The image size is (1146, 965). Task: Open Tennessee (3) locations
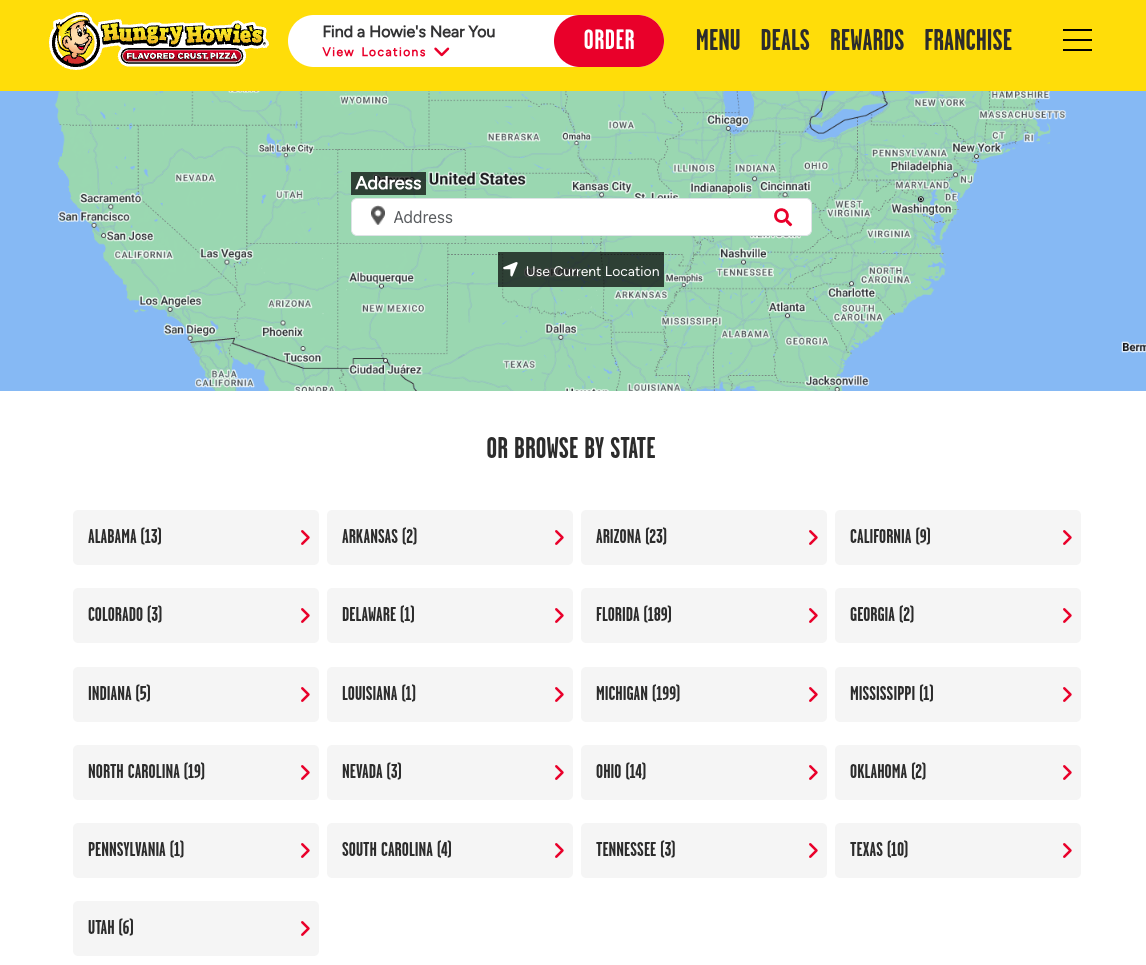point(704,851)
